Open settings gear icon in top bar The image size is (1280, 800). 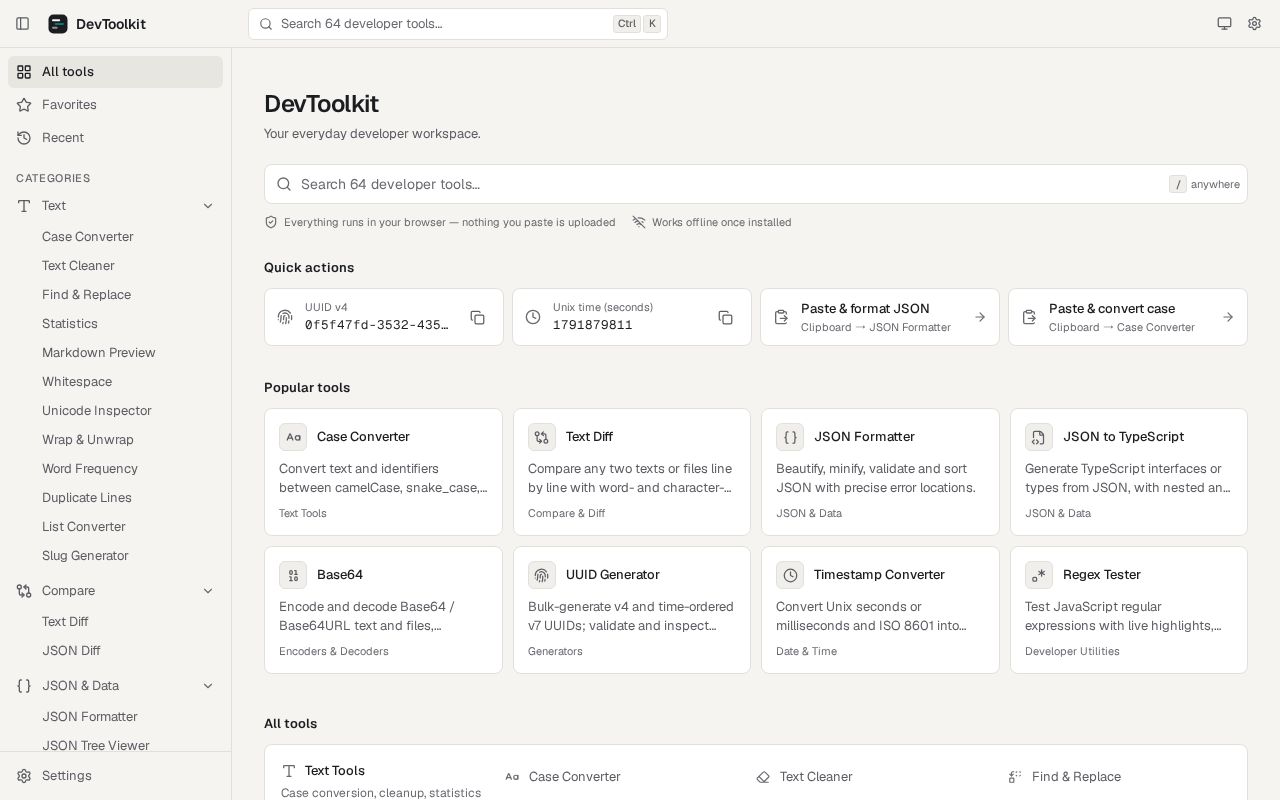coord(1254,24)
